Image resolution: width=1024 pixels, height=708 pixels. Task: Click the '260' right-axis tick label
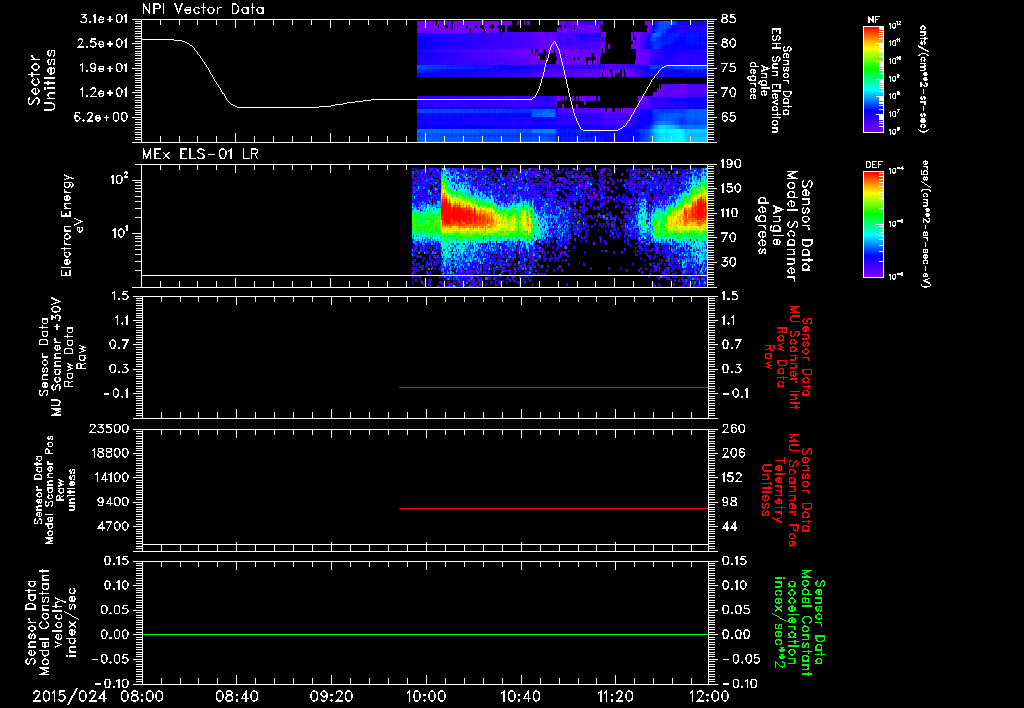pos(733,428)
